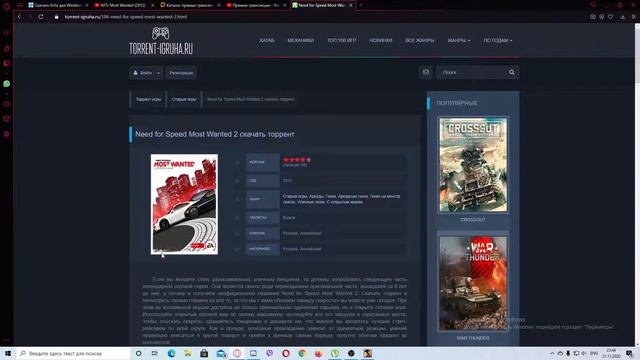The image size is (640, 360).
Task: Open Task View on the taskbar
Action: pyautogui.click(x=155, y=353)
